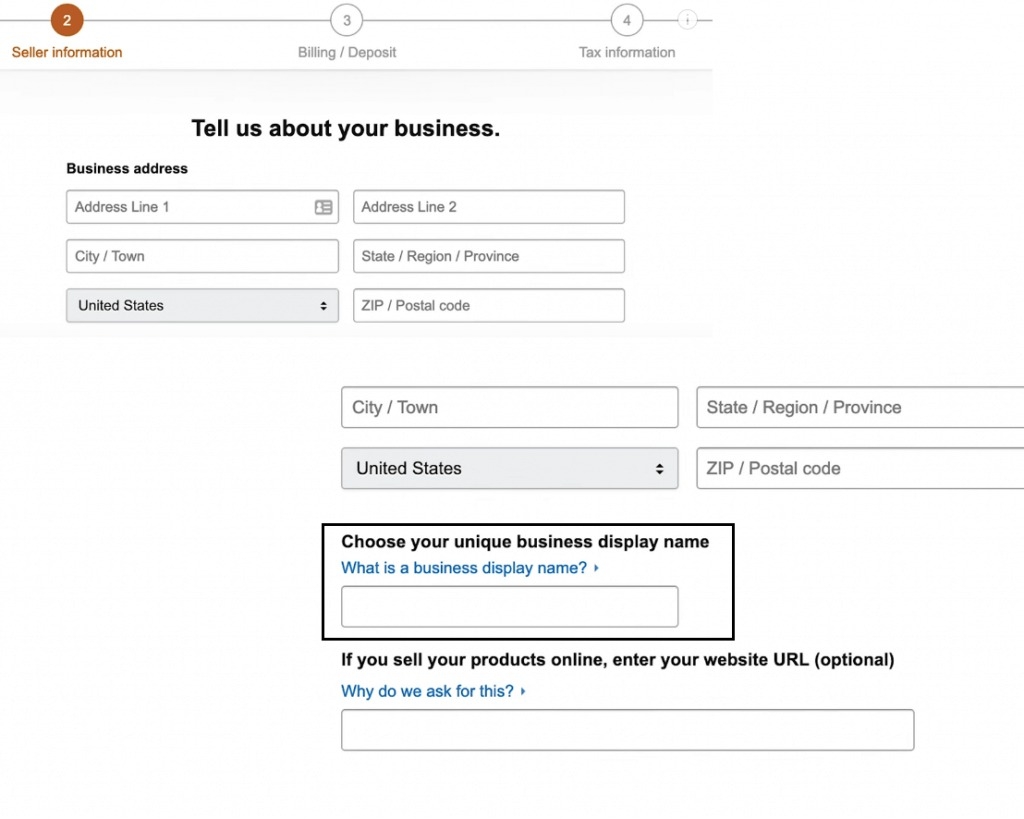Click the upper City / Town input box
This screenshot has width=1024, height=819.
pyautogui.click(x=201, y=256)
